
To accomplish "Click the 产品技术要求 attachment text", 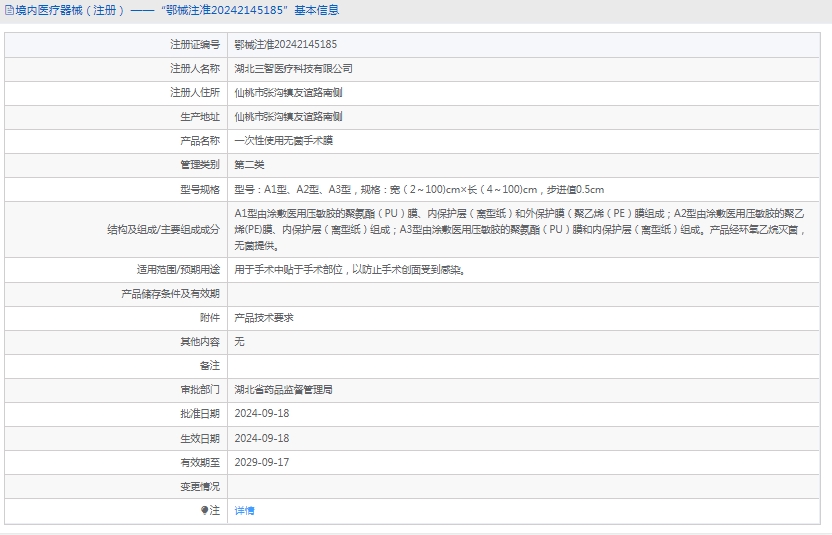I will 264,317.
